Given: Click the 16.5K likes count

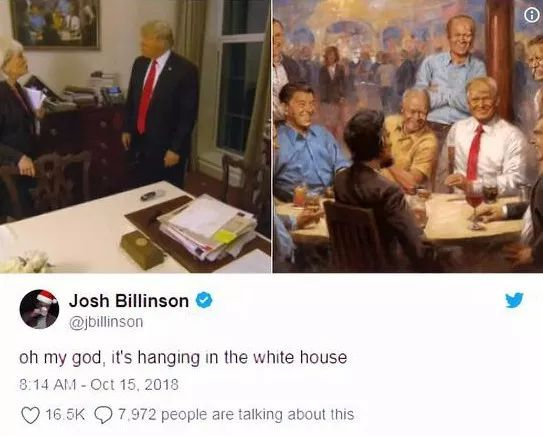Looking at the screenshot, I should (x=65, y=414).
